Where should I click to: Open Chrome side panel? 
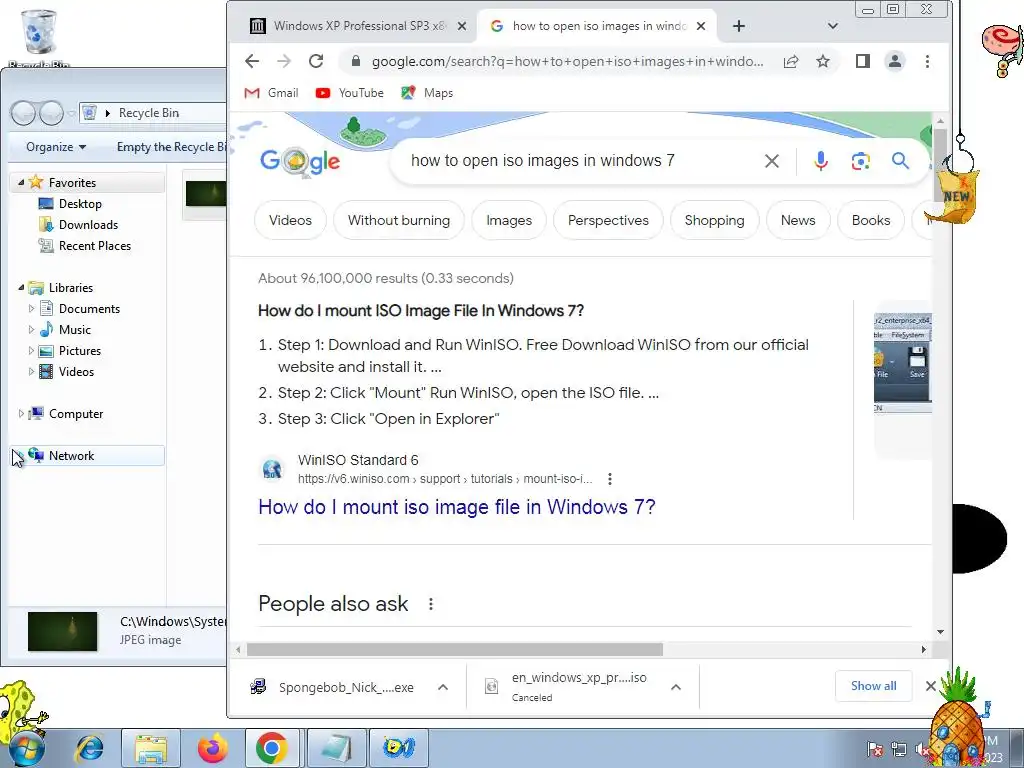tap(863, 61)
